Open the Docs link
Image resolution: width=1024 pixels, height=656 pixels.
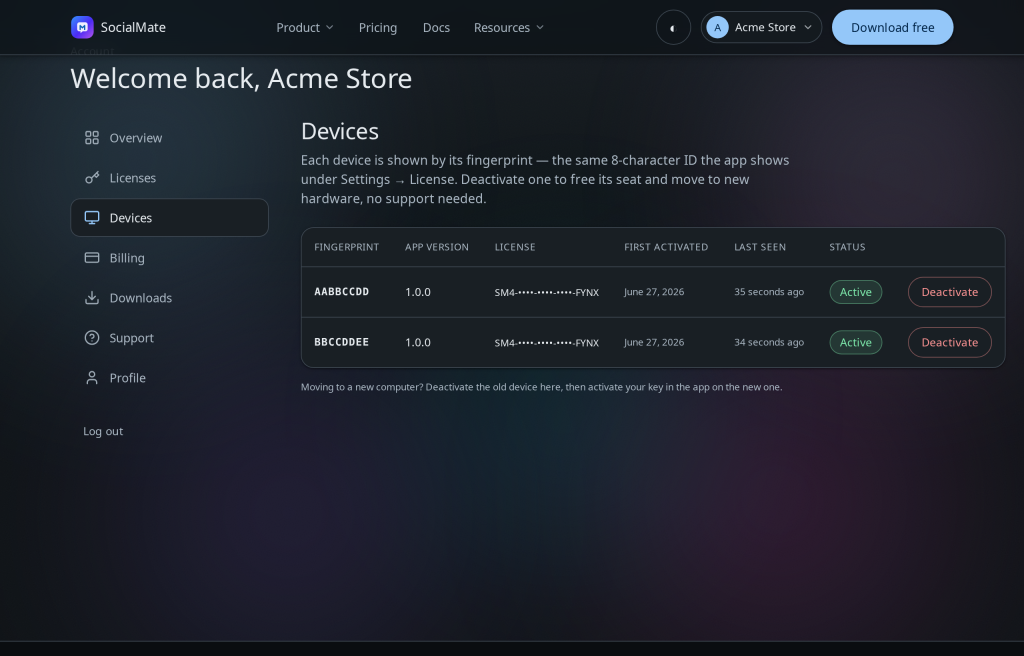pos(436,27)
